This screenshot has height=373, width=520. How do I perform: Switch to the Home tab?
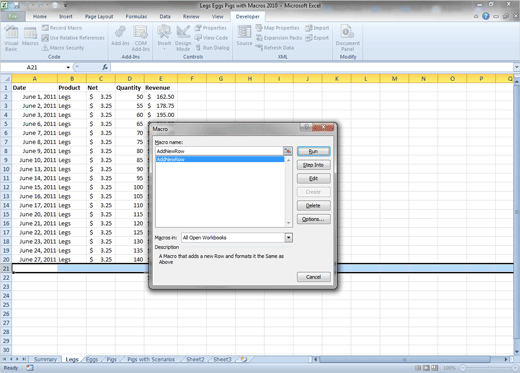tap(40, 17)
